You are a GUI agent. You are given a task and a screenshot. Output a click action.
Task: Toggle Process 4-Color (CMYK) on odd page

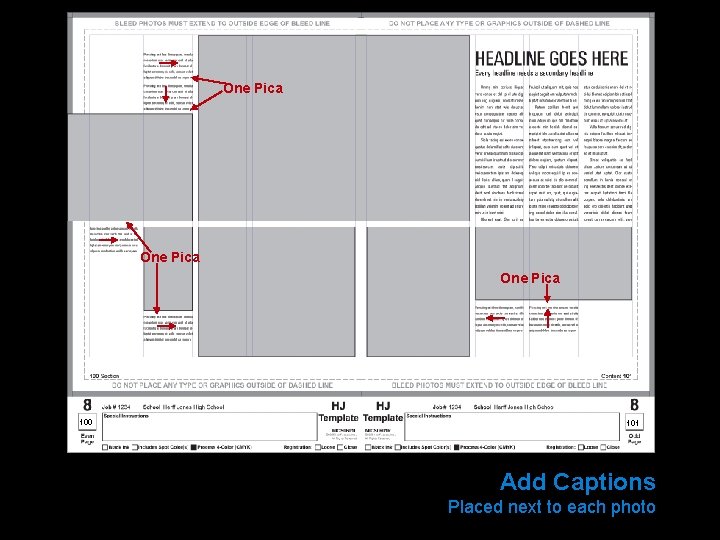point(456,447)
